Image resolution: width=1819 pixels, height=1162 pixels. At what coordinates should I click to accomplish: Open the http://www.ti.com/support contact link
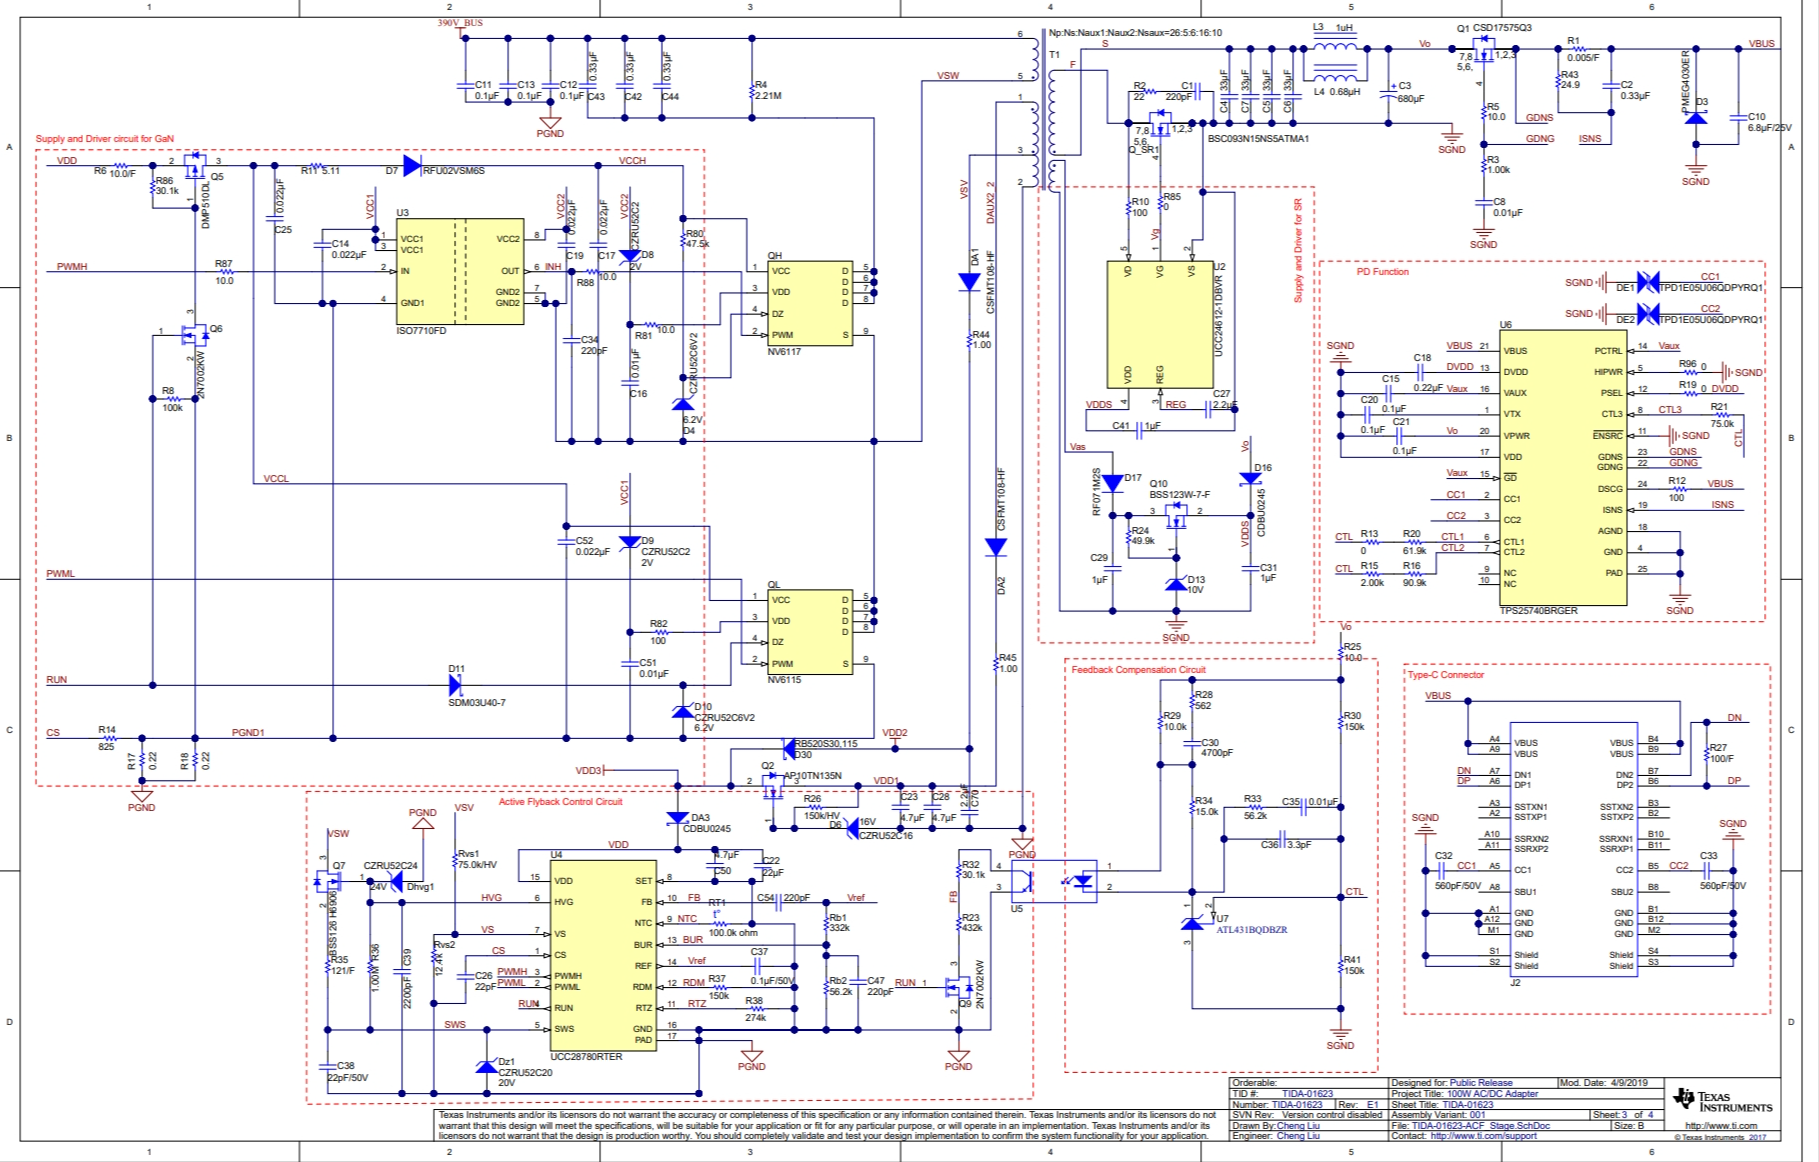click(1483, 1136)
